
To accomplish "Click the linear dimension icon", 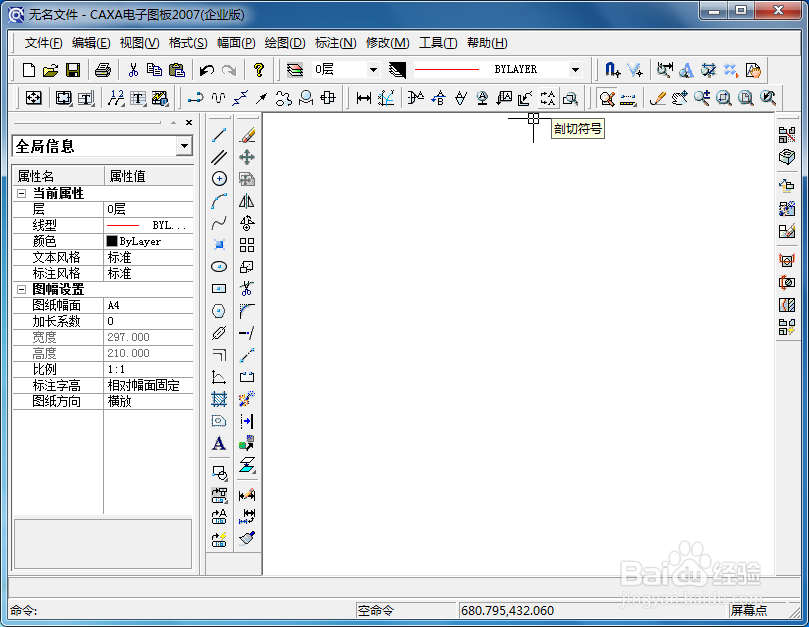I will 364,98.
